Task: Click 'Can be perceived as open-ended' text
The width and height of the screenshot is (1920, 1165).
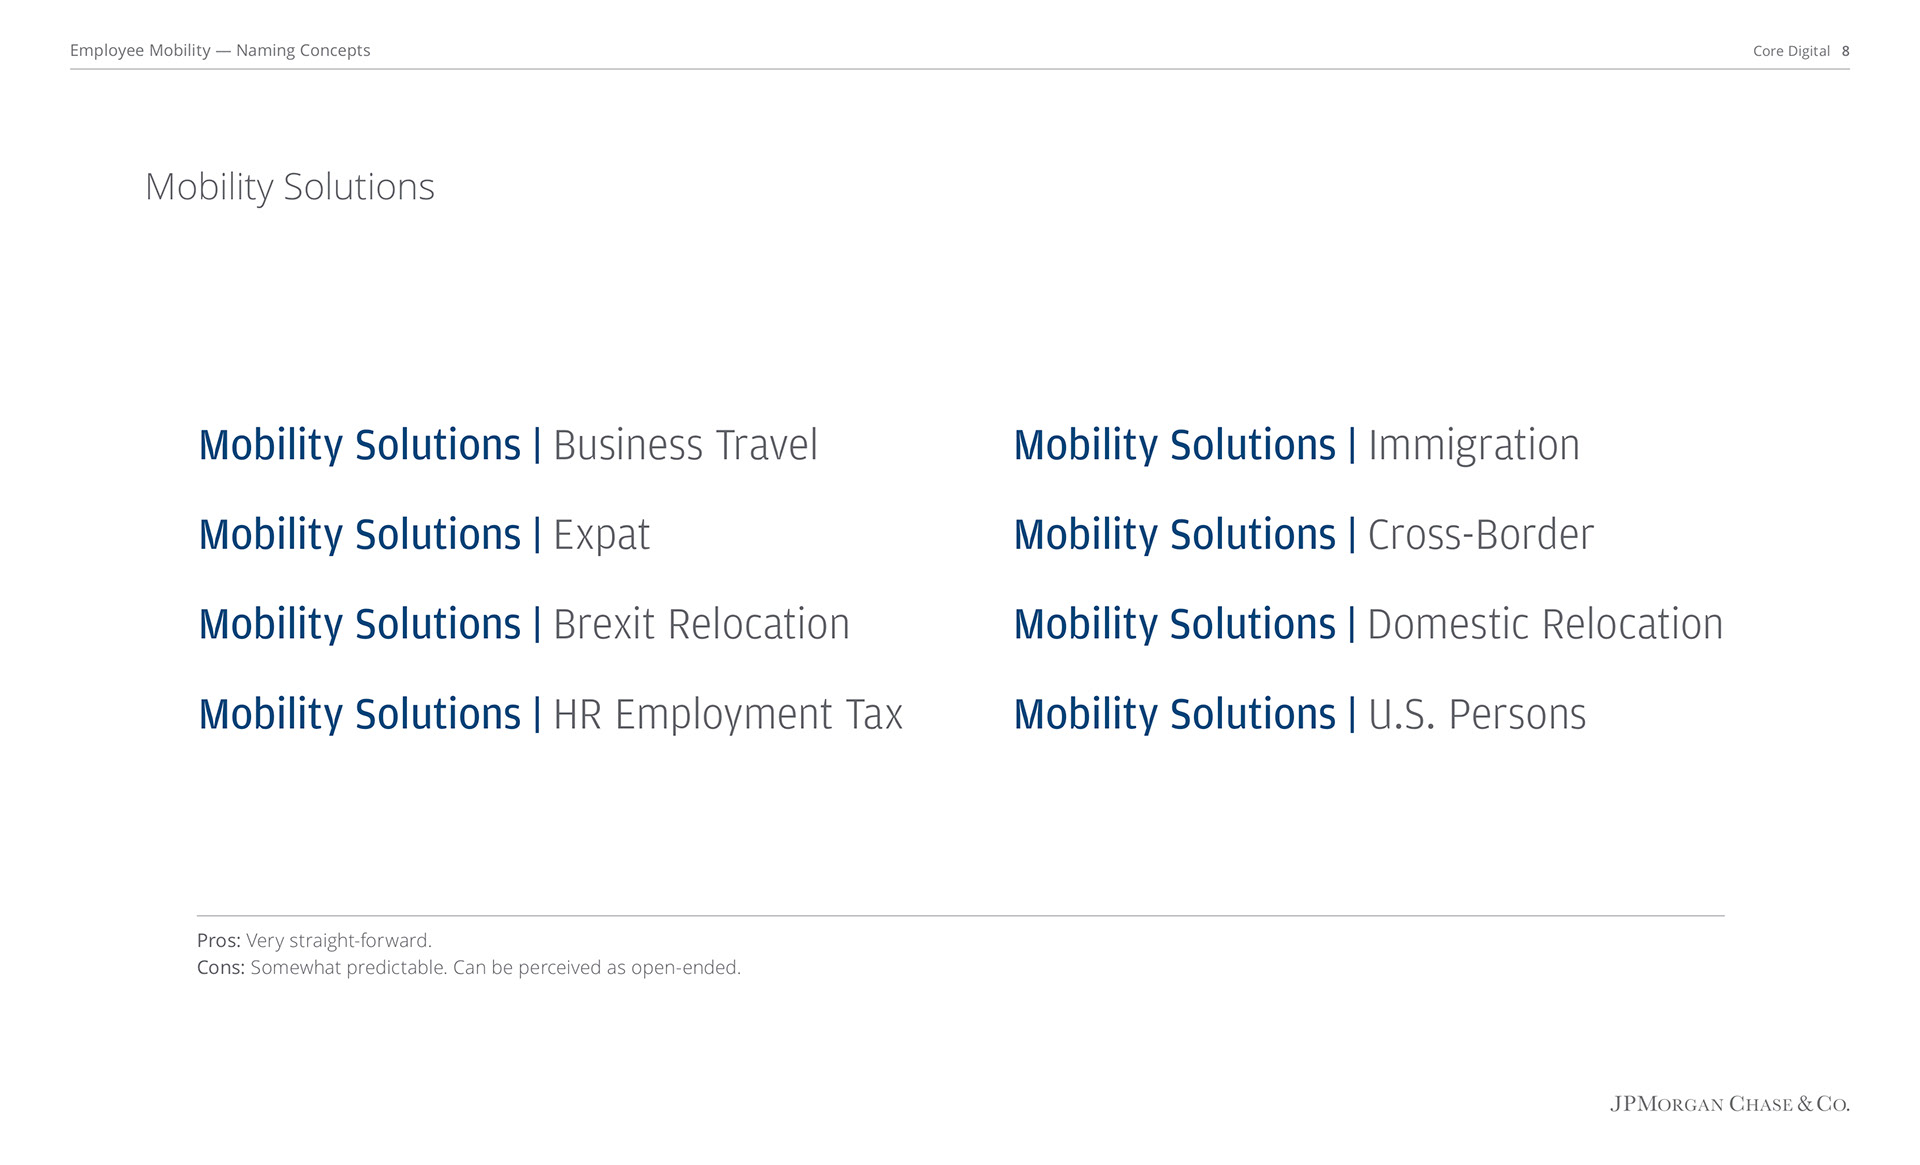Action: tap(597, 968)
